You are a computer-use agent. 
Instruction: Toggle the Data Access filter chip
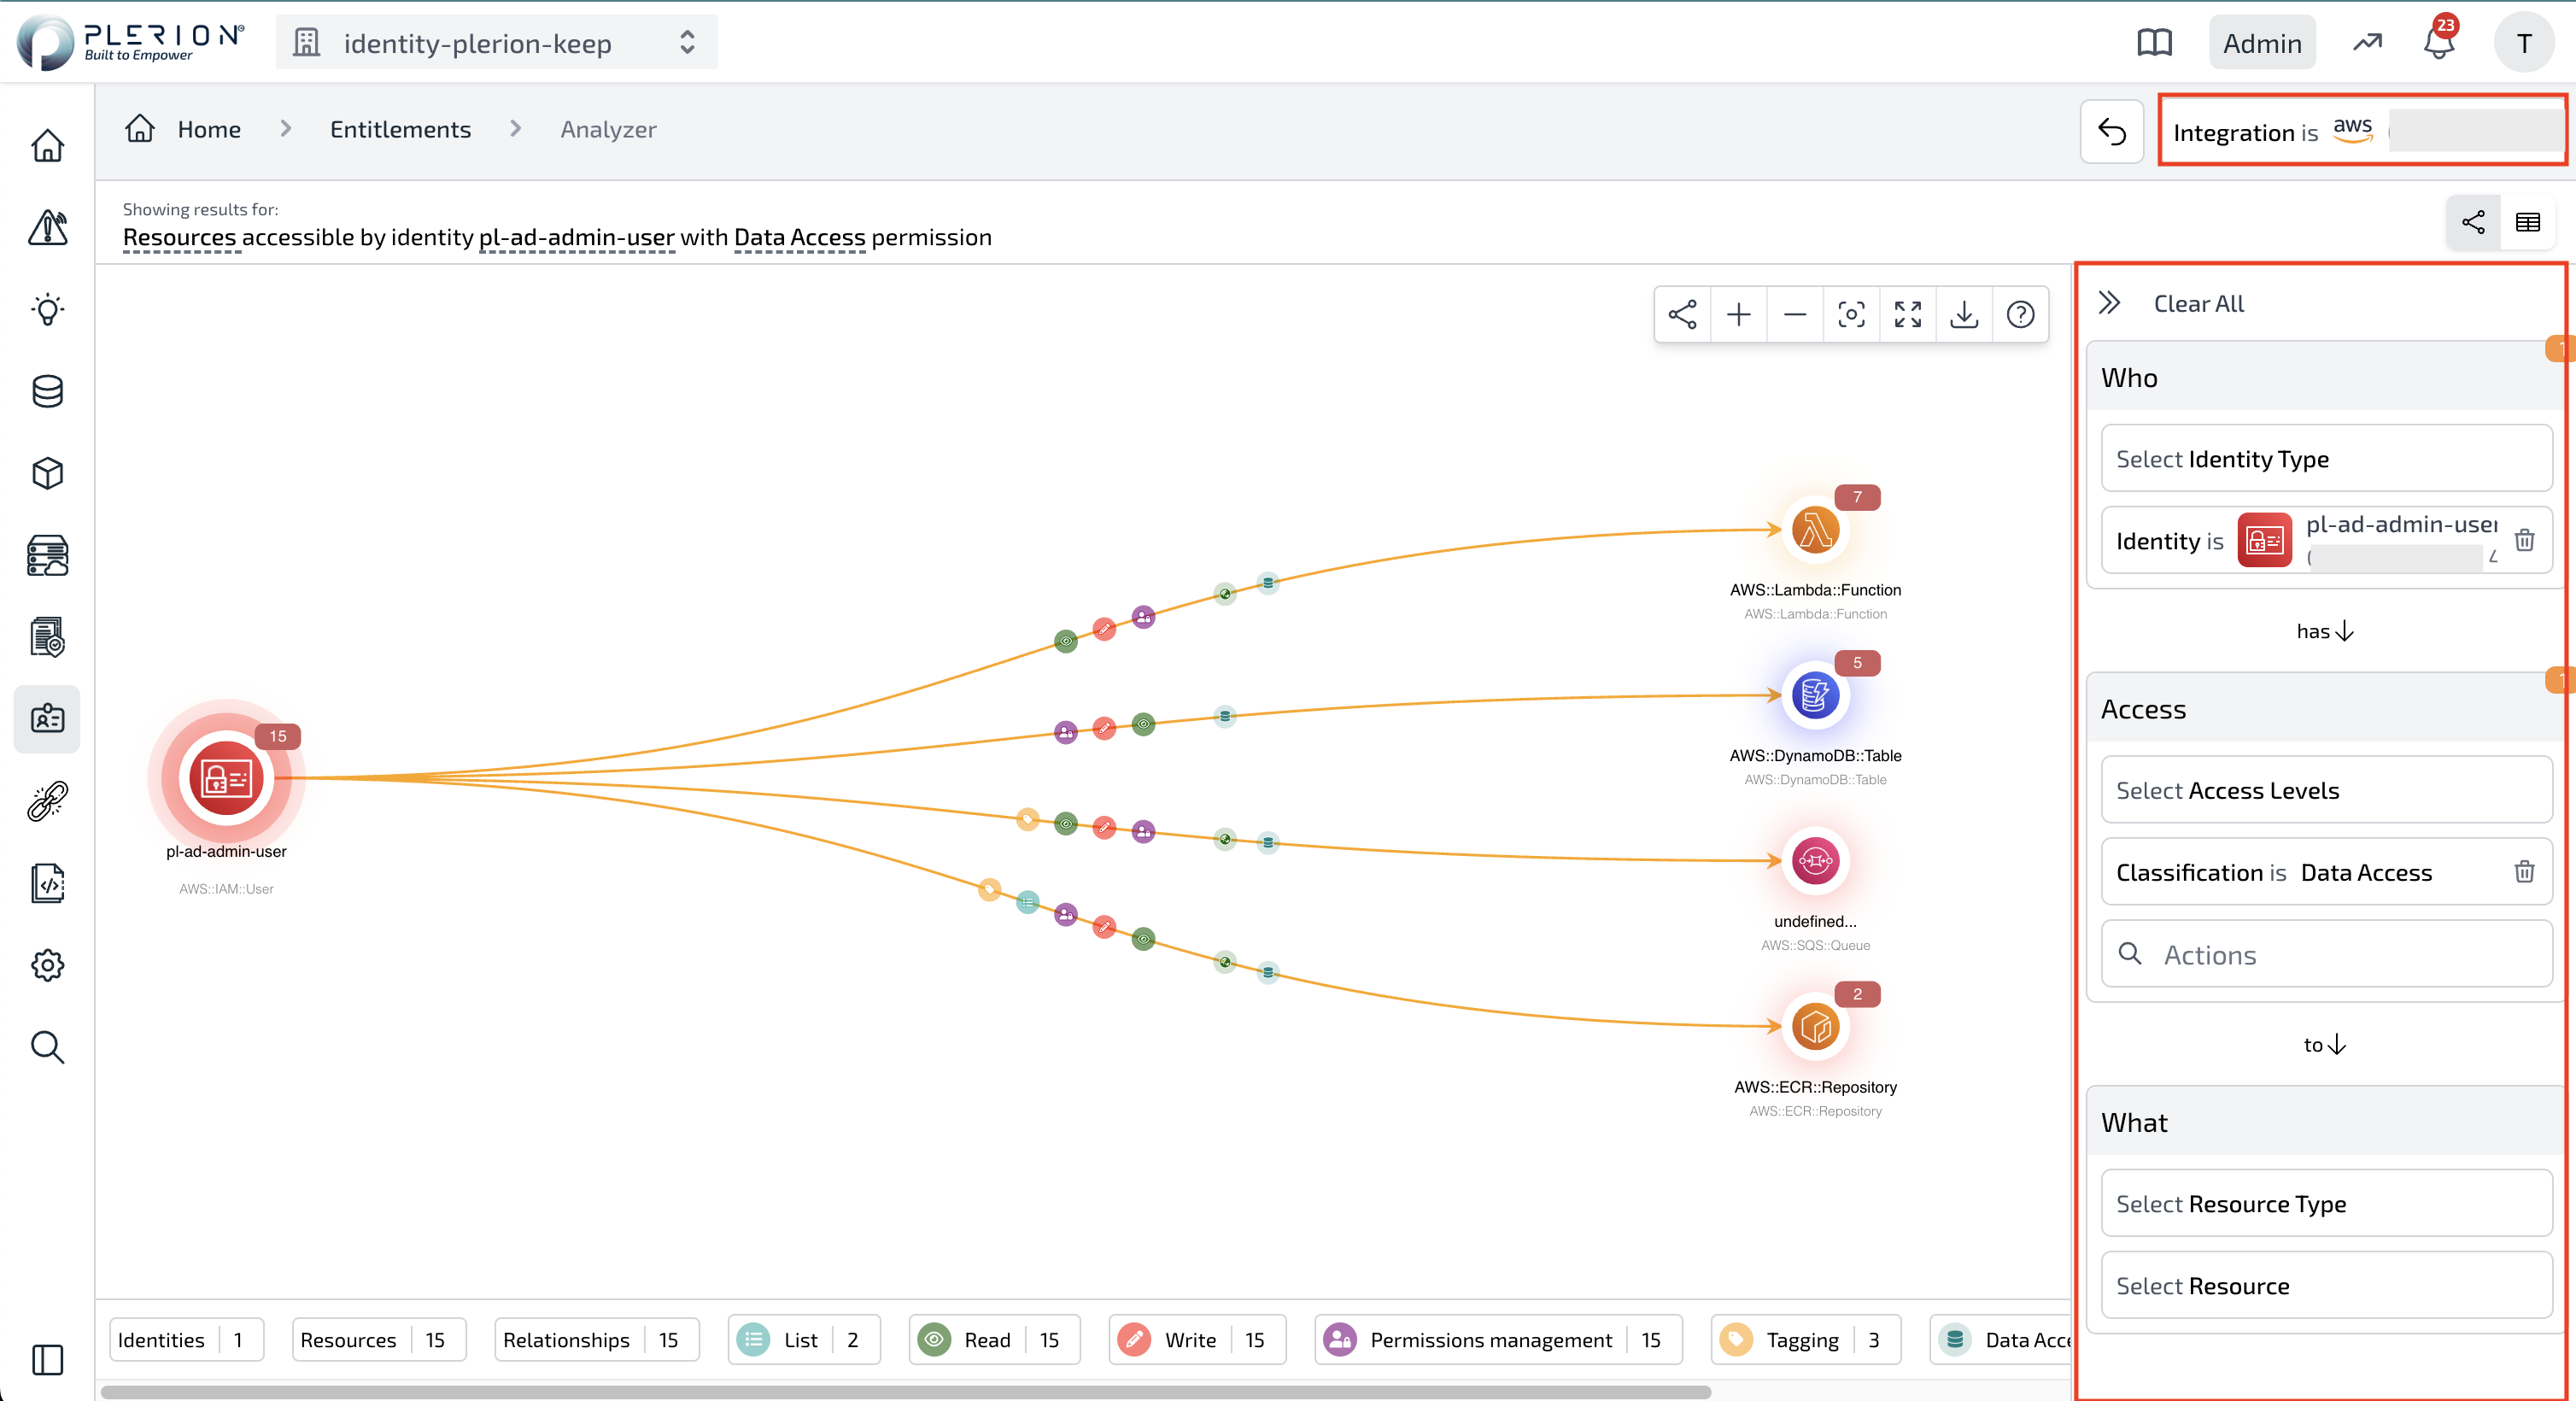pyautogui.click(x=2000, y=1340)
